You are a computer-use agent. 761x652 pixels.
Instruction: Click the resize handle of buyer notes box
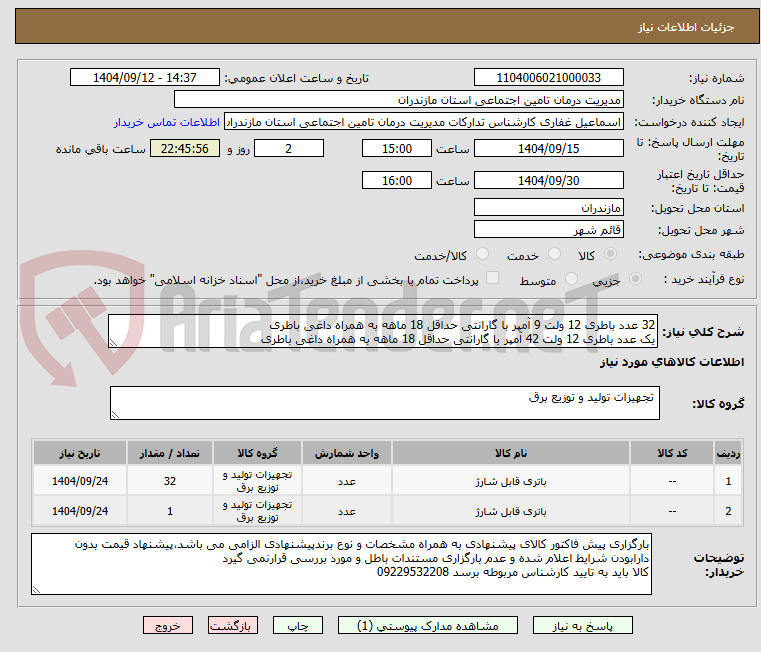[36, 589]
